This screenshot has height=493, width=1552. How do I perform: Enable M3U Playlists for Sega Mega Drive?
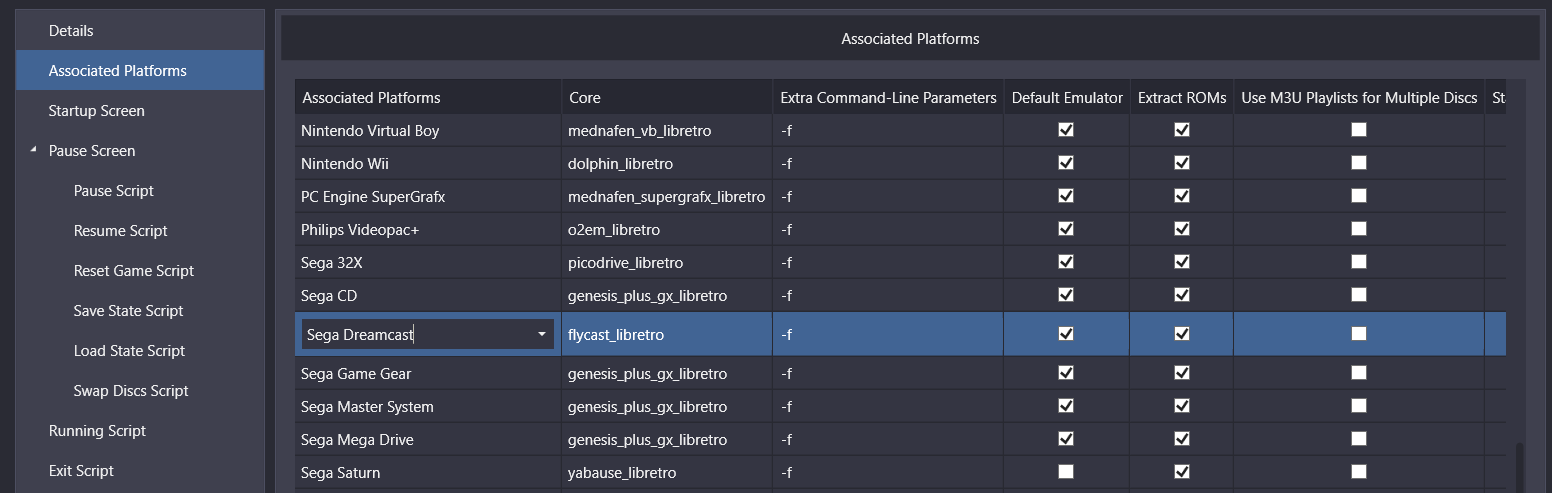click(1359, 439)
